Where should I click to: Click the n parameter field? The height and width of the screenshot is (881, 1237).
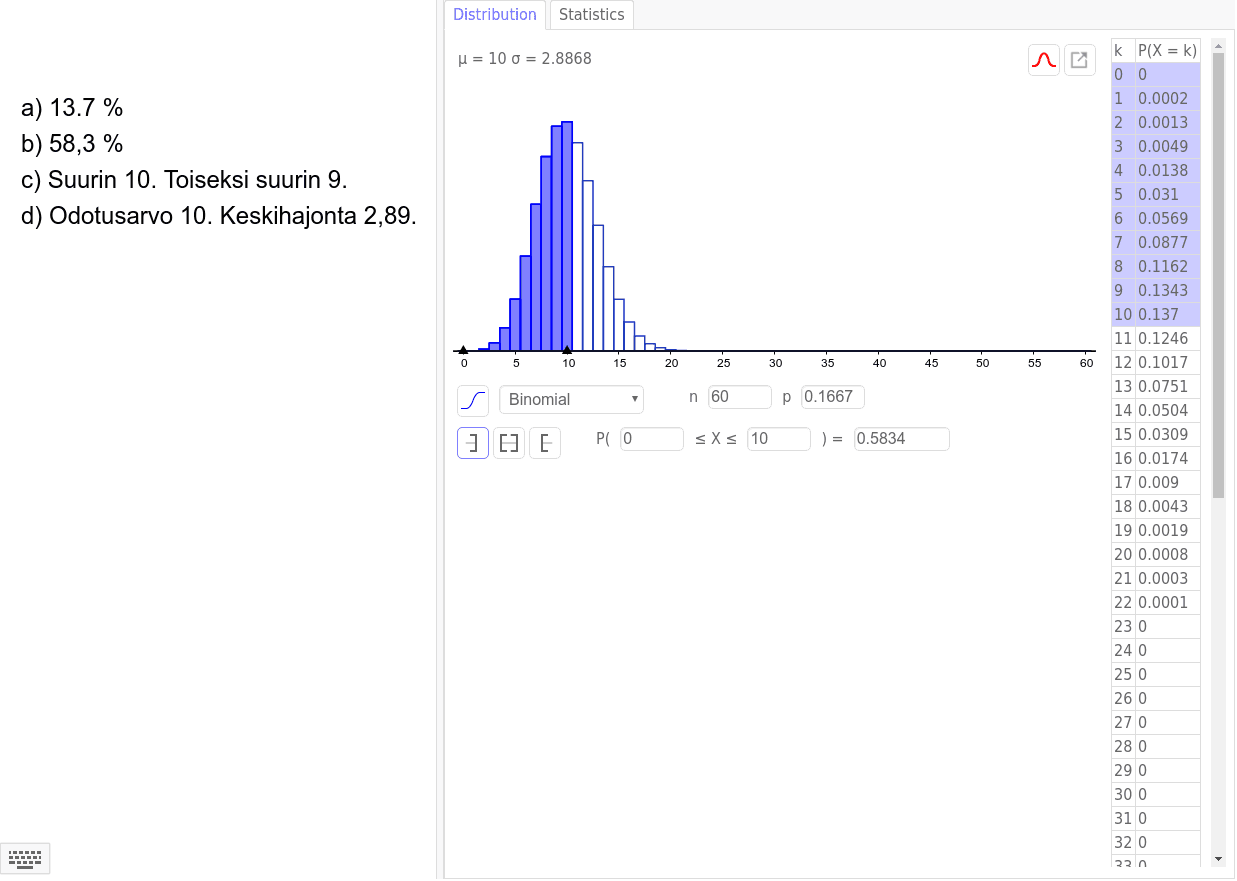[740, 397]
